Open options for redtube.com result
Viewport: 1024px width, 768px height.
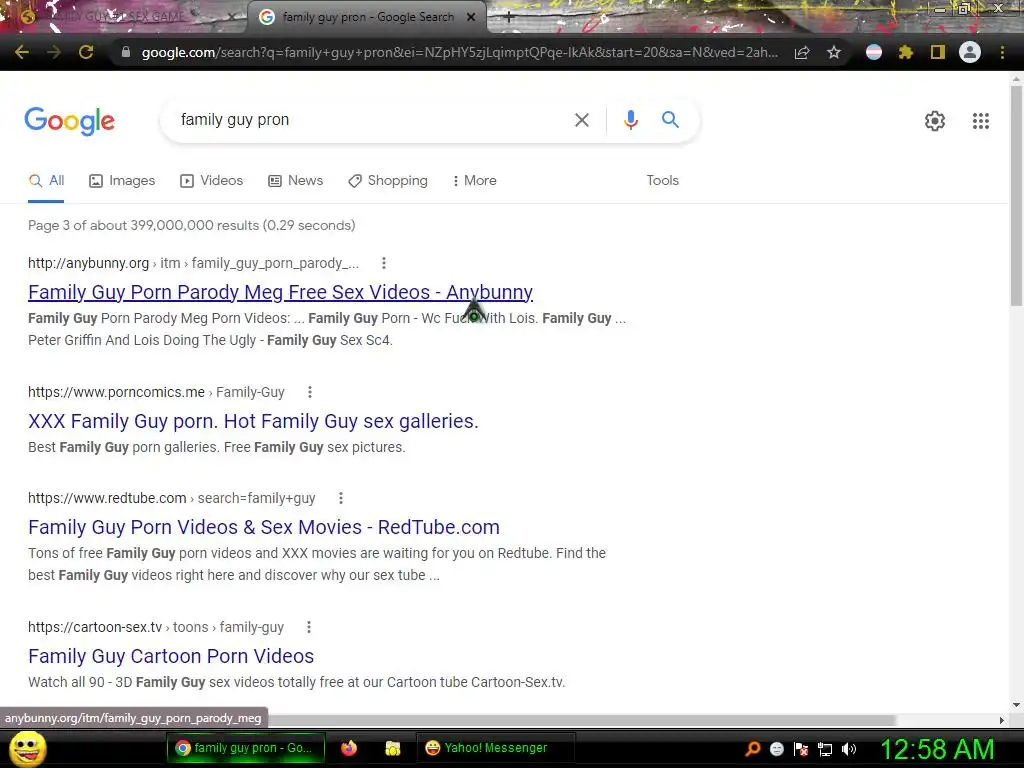tap(340, 498)
